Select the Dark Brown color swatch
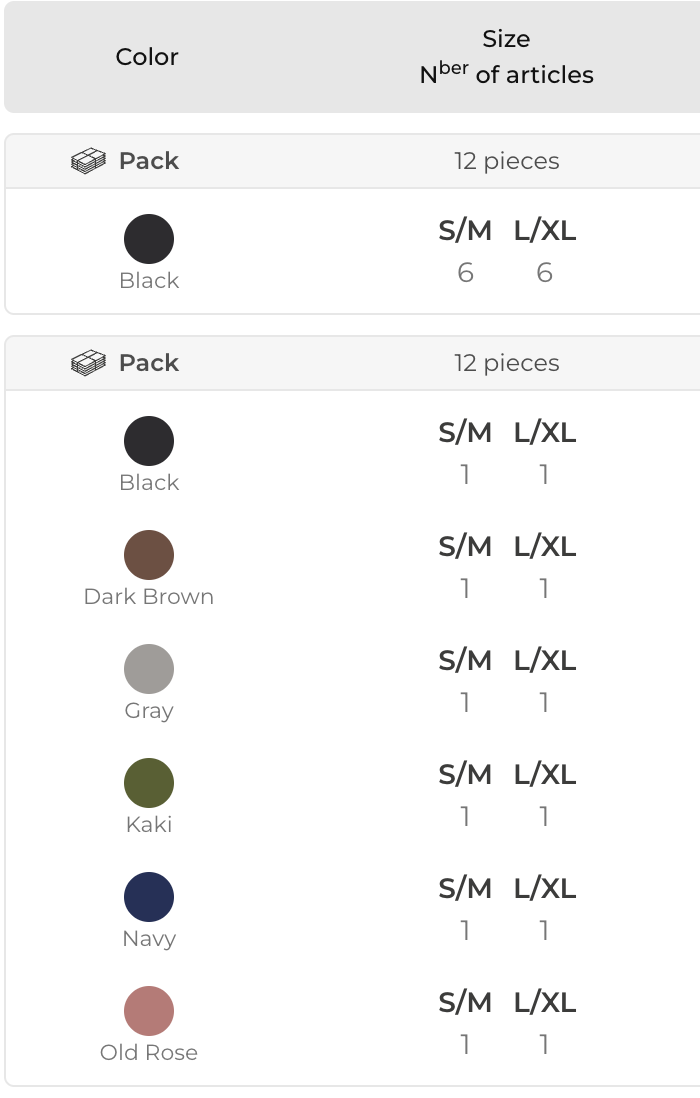 149,555
